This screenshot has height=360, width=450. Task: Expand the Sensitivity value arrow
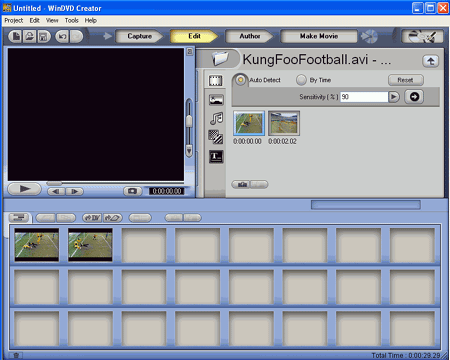pos(394,97)
